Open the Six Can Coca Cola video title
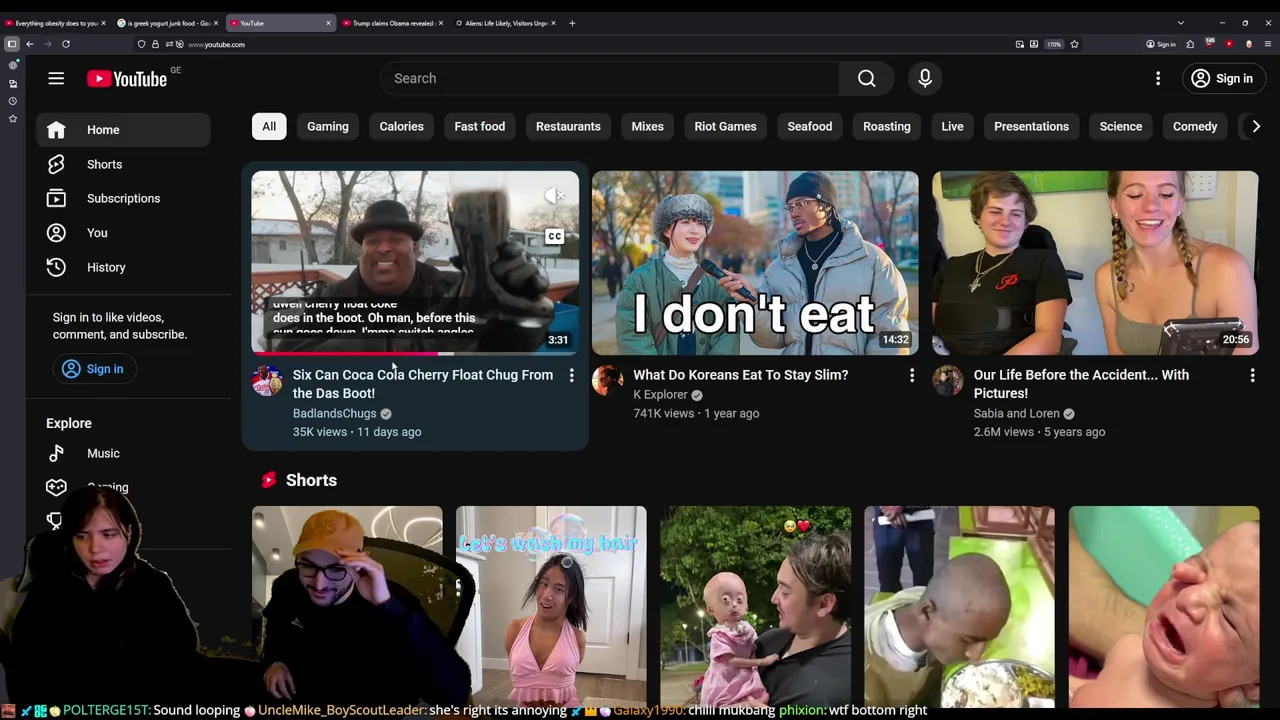Screen dimensions: 1280x720 click(x=422, y=384)
